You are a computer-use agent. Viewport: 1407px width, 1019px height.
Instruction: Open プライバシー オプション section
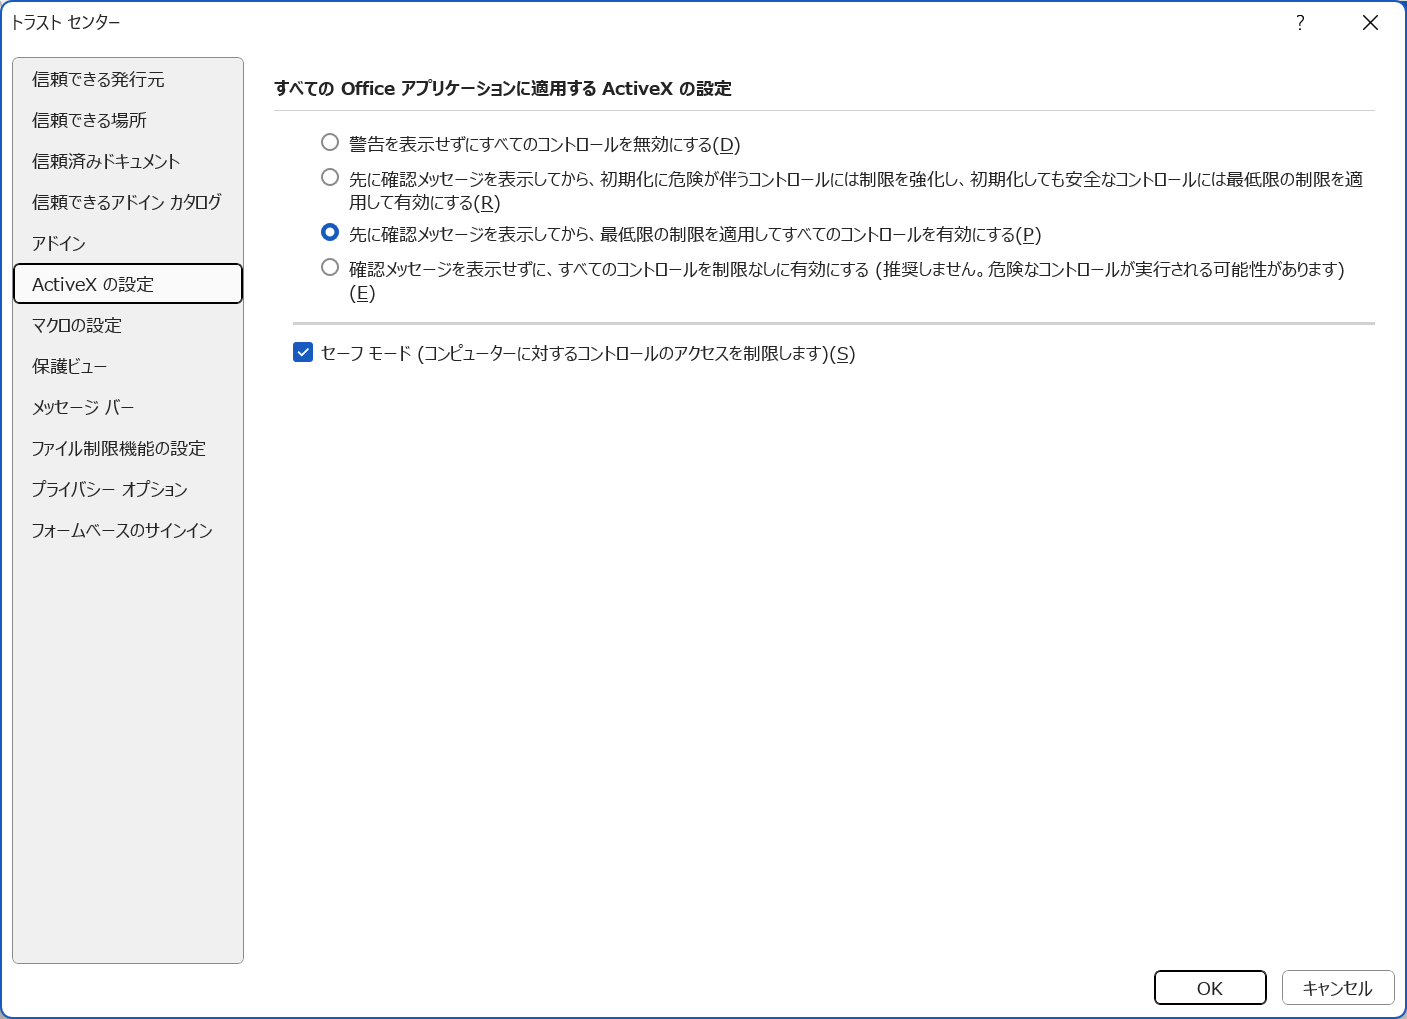pos(110,489)
